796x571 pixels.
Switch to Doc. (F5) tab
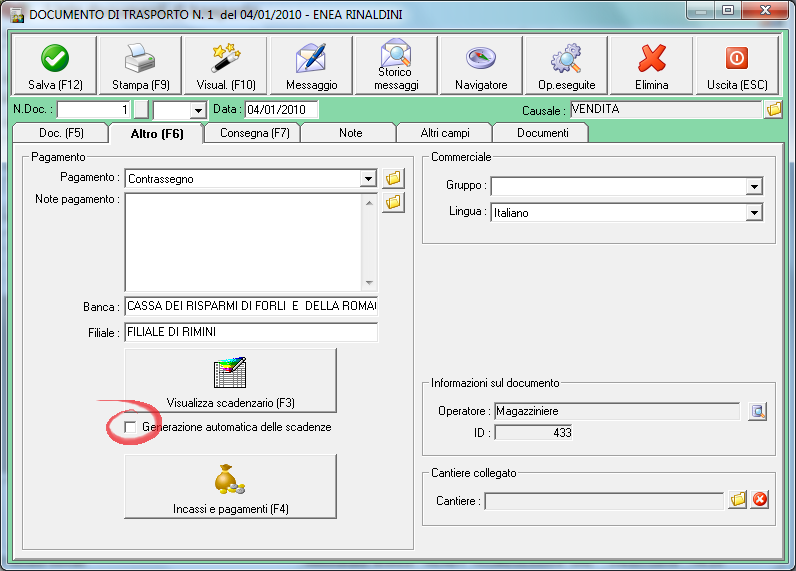click(61, 133)
